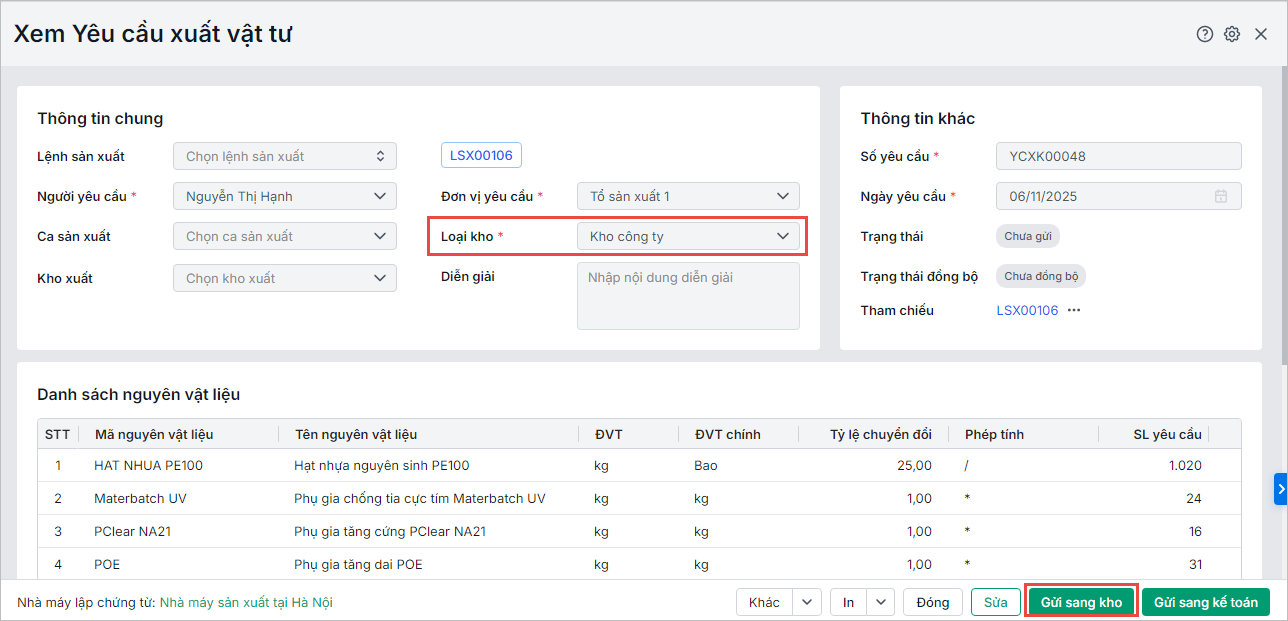This screenshot has height=621, width=1288.
Task: Click the three dots next to Tham chiếu
Action: point(1074,310)
